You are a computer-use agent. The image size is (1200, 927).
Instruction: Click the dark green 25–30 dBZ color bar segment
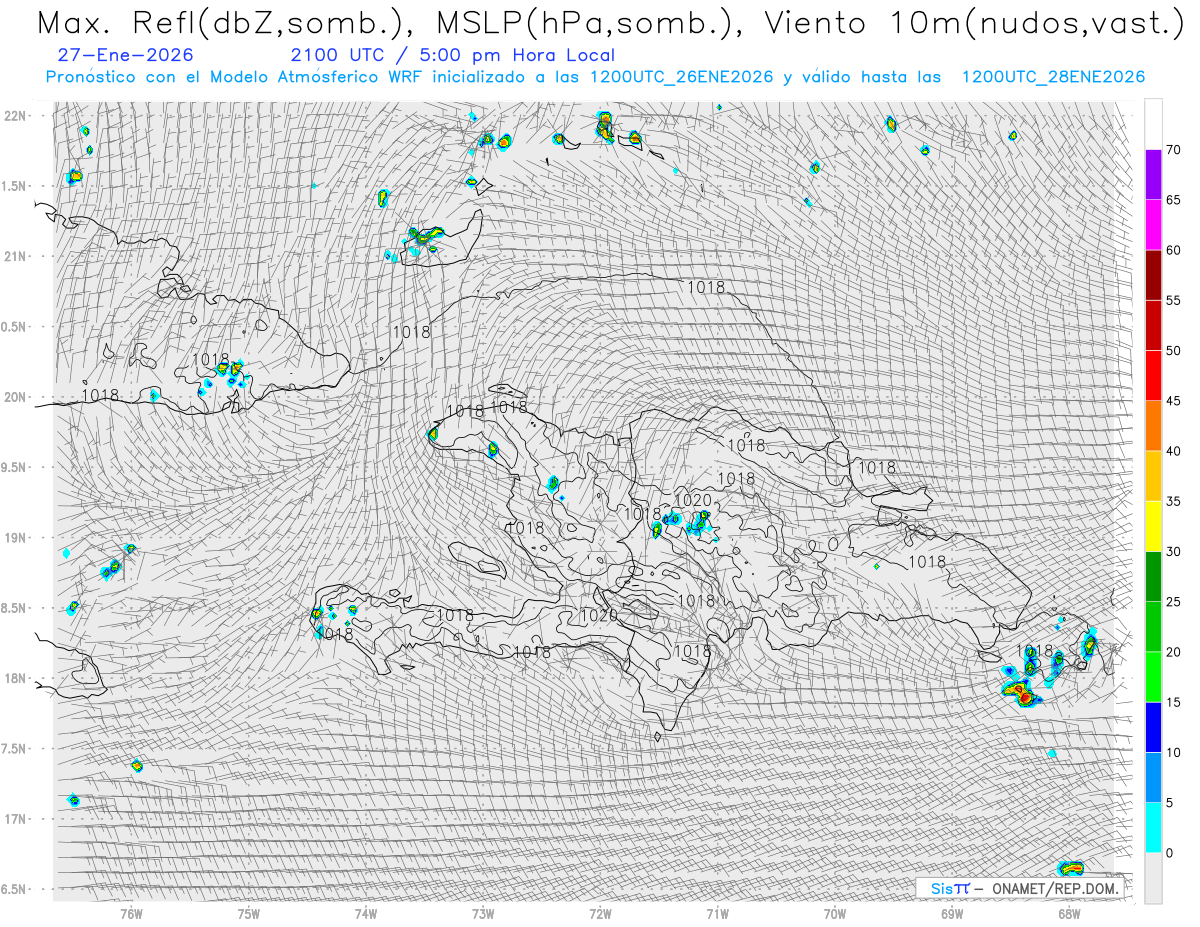[1154, 577]
